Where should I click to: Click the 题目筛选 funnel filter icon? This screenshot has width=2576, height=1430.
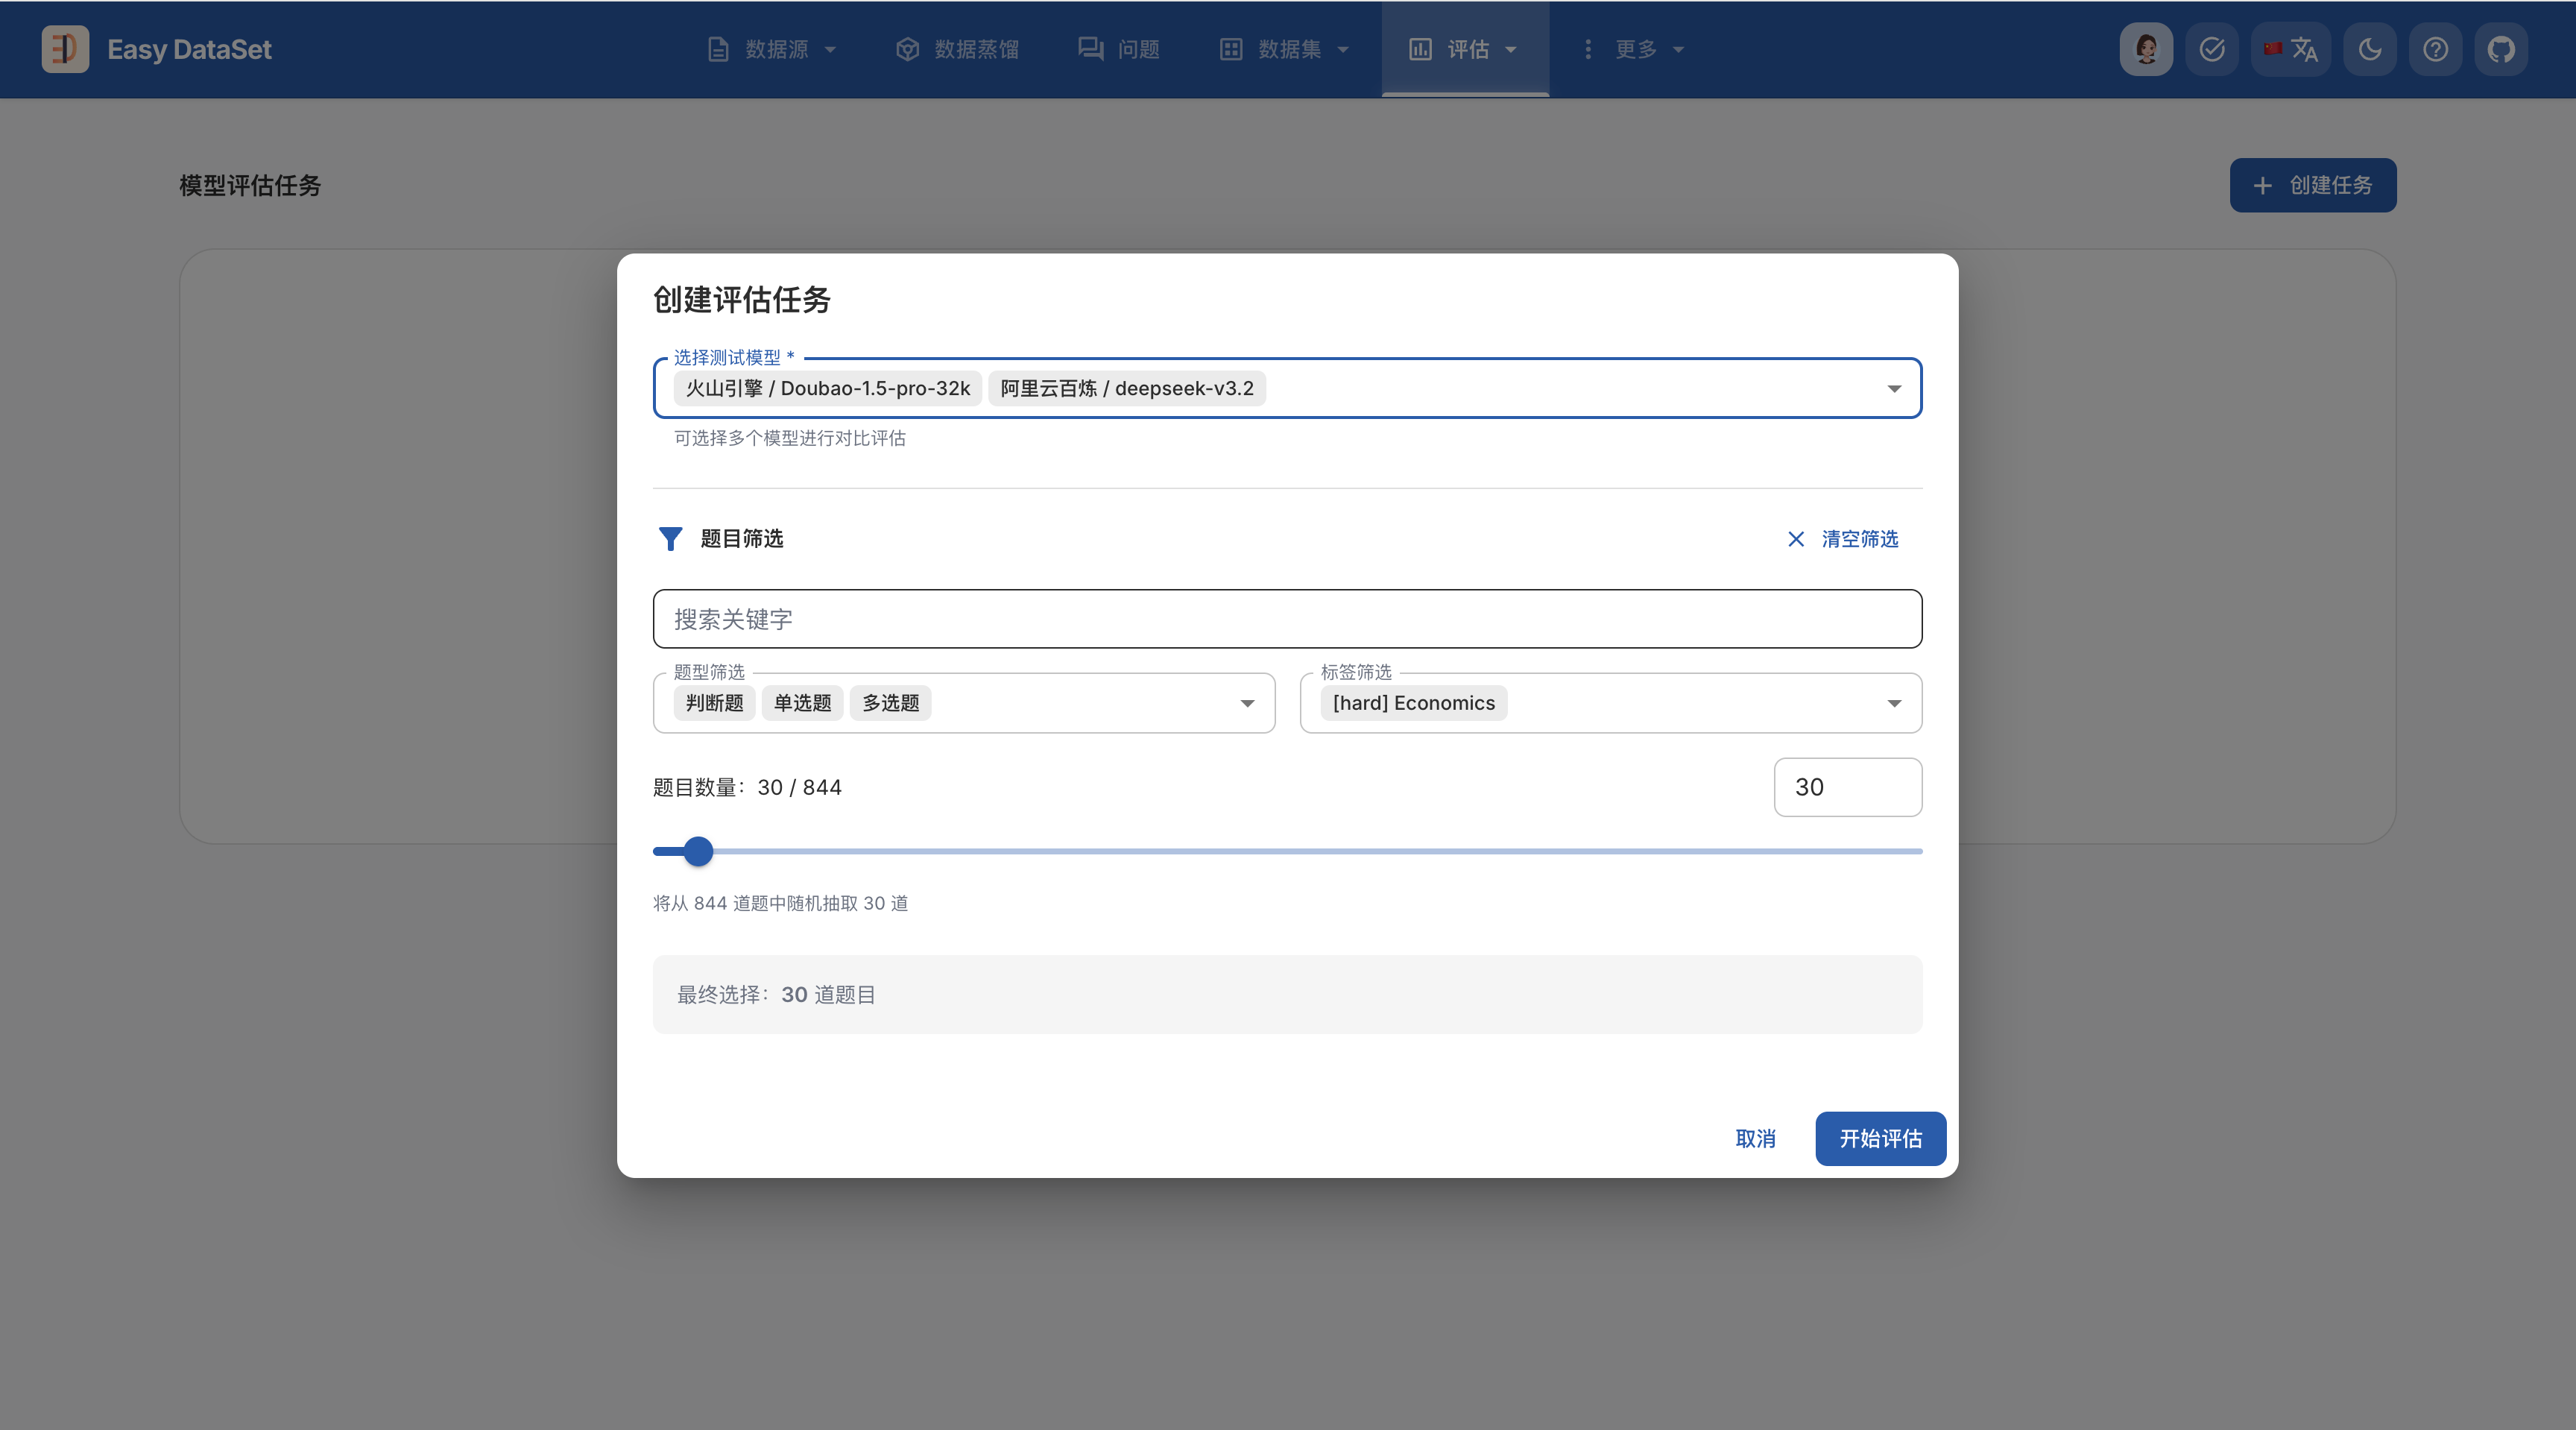[x=670, y=539]
